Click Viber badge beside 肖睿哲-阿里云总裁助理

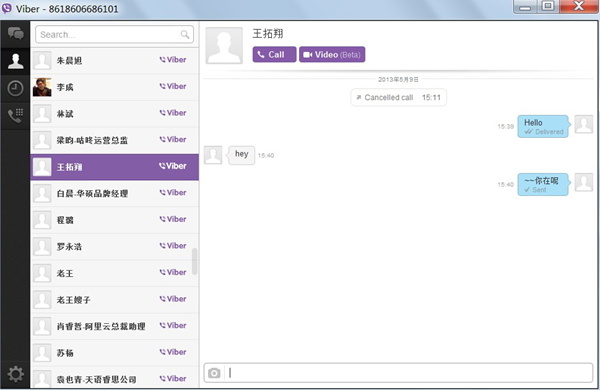(173, 326)
